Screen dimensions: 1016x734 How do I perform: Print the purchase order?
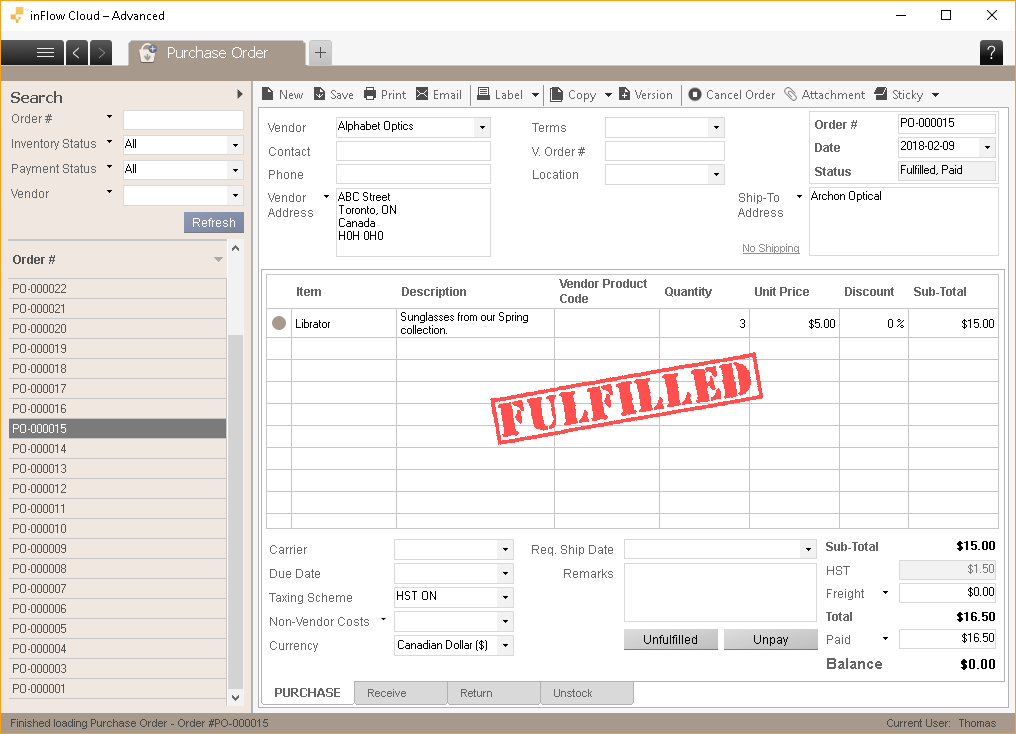(x=384, y=94)
